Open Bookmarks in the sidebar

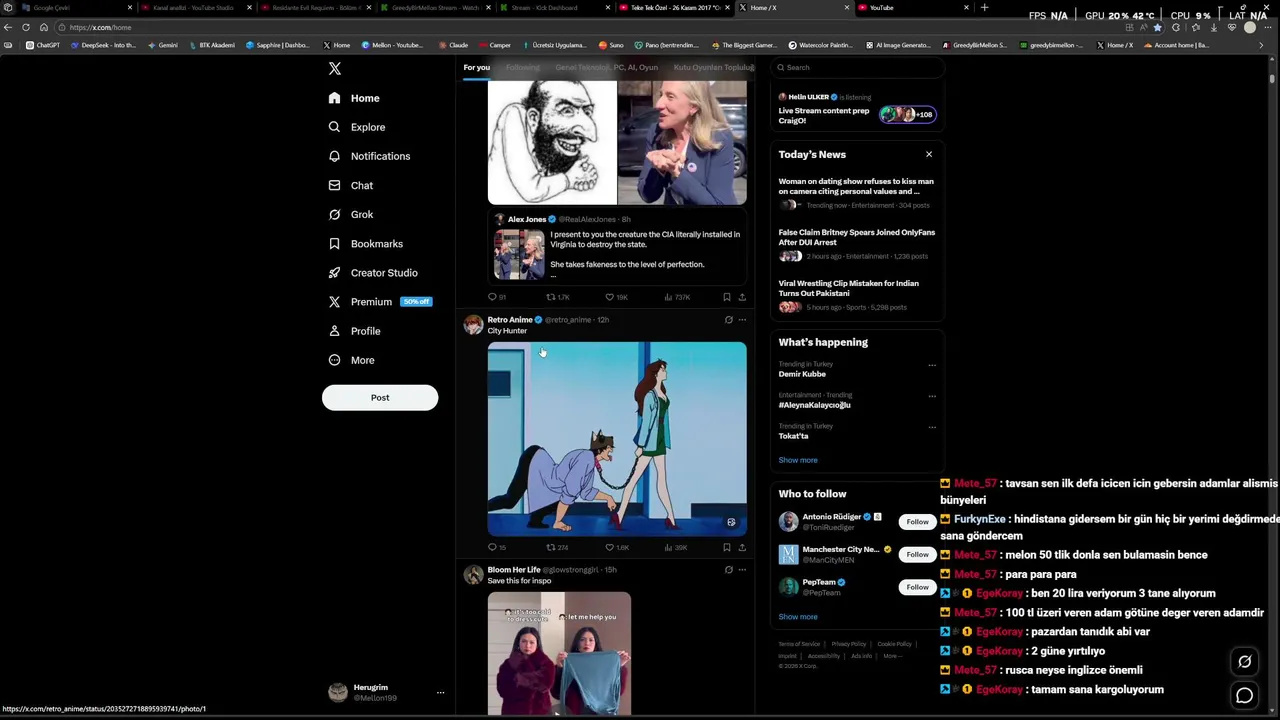(366, 243)
